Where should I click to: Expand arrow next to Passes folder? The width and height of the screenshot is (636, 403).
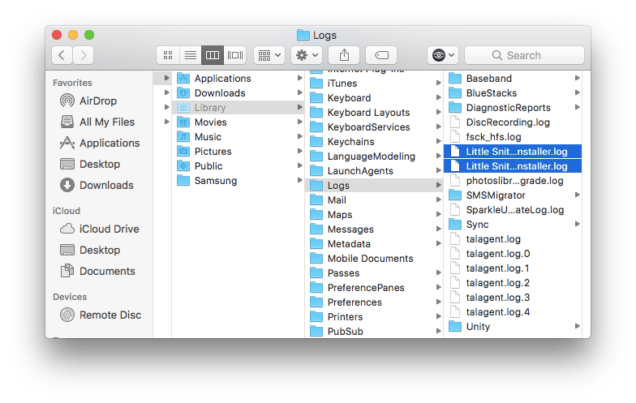click(x=438, y=272)
